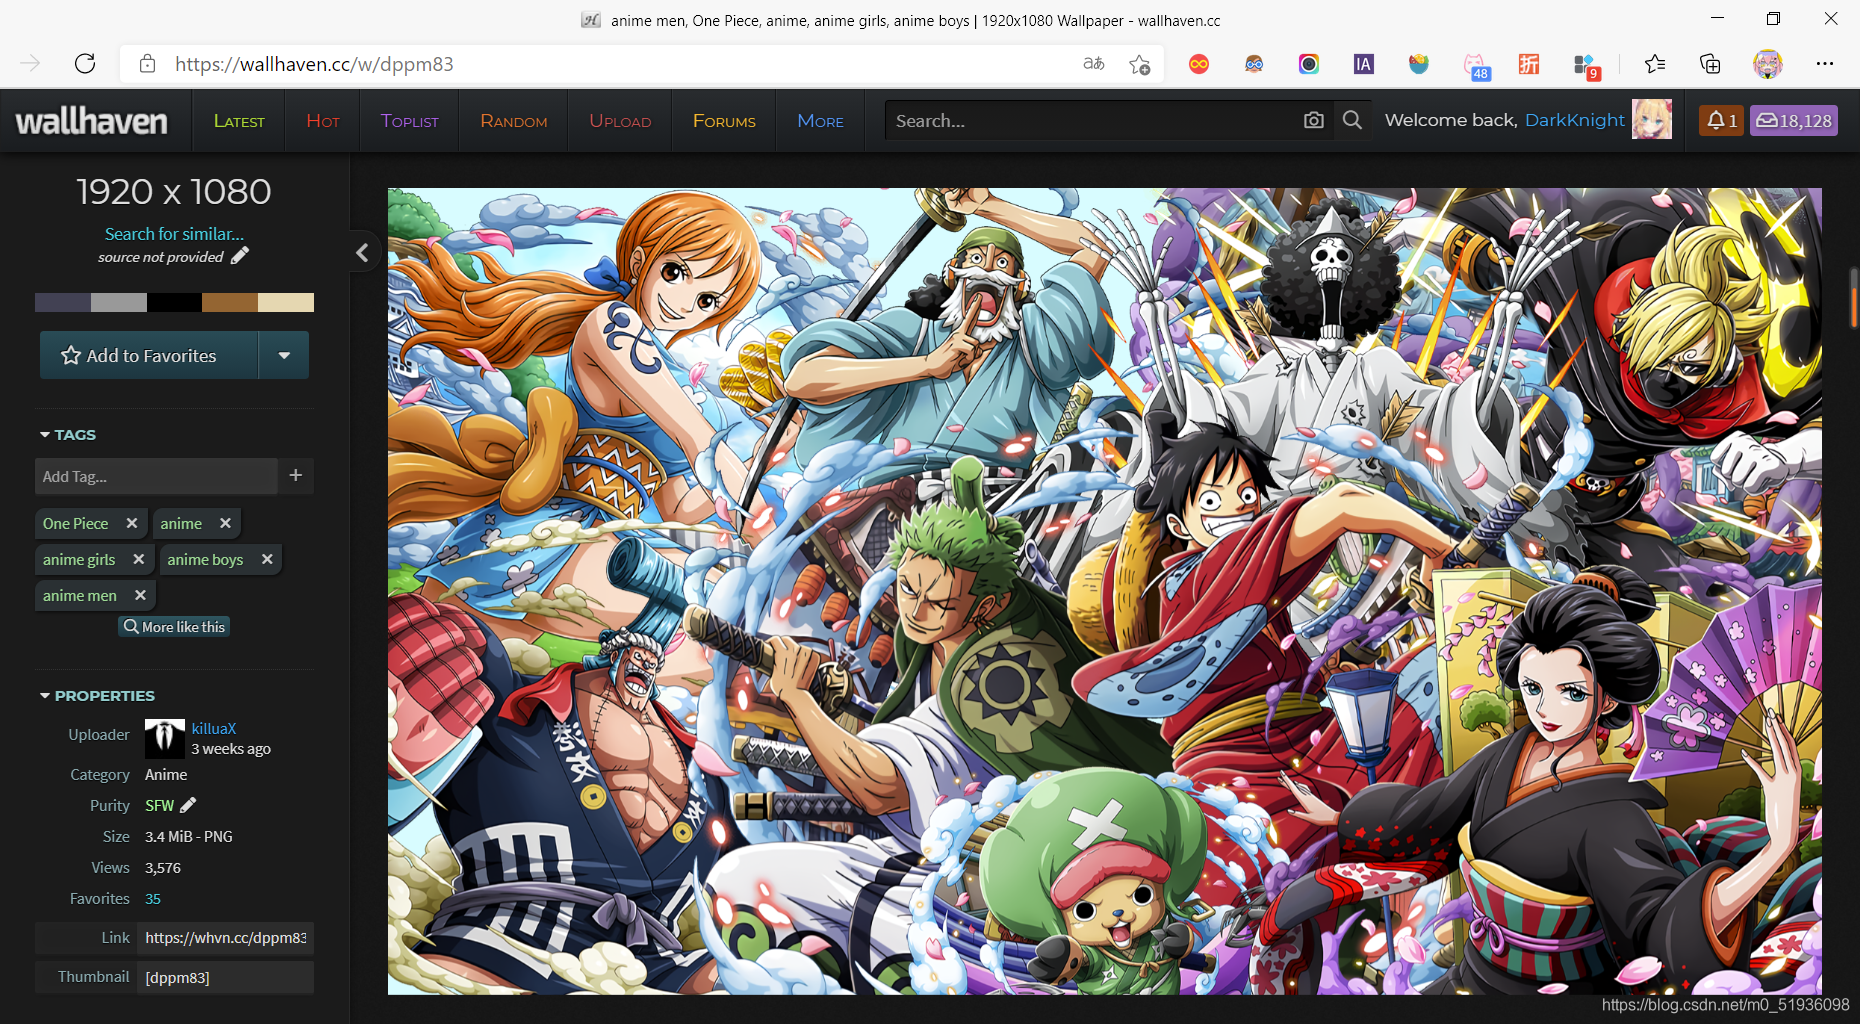
Task: Click the Thumbnail code field
Action: [225, 977]
